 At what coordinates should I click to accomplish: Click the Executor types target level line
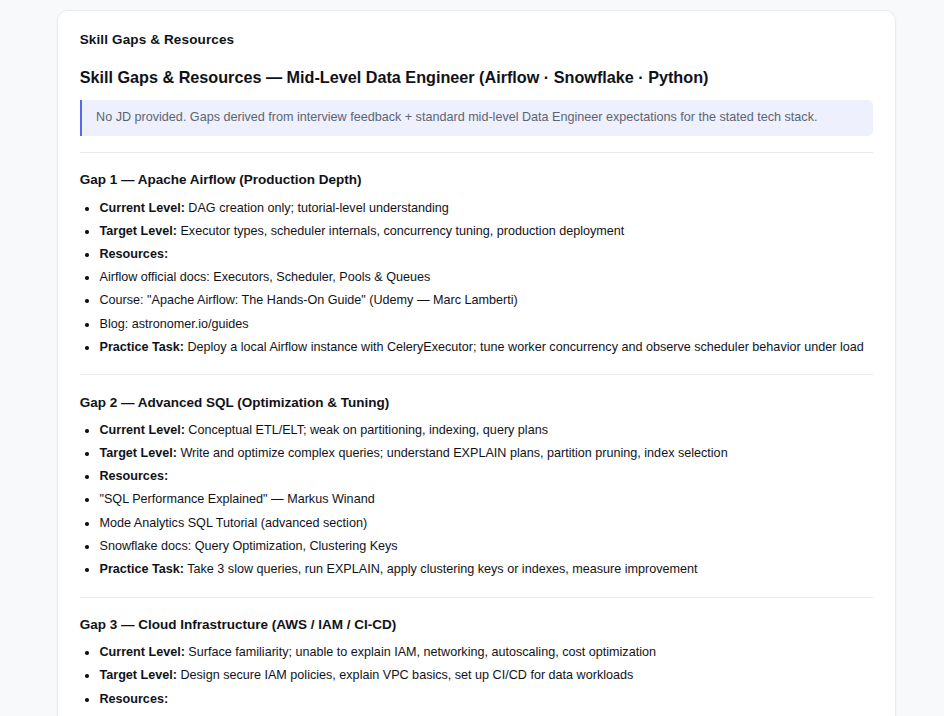pos(362,231)
